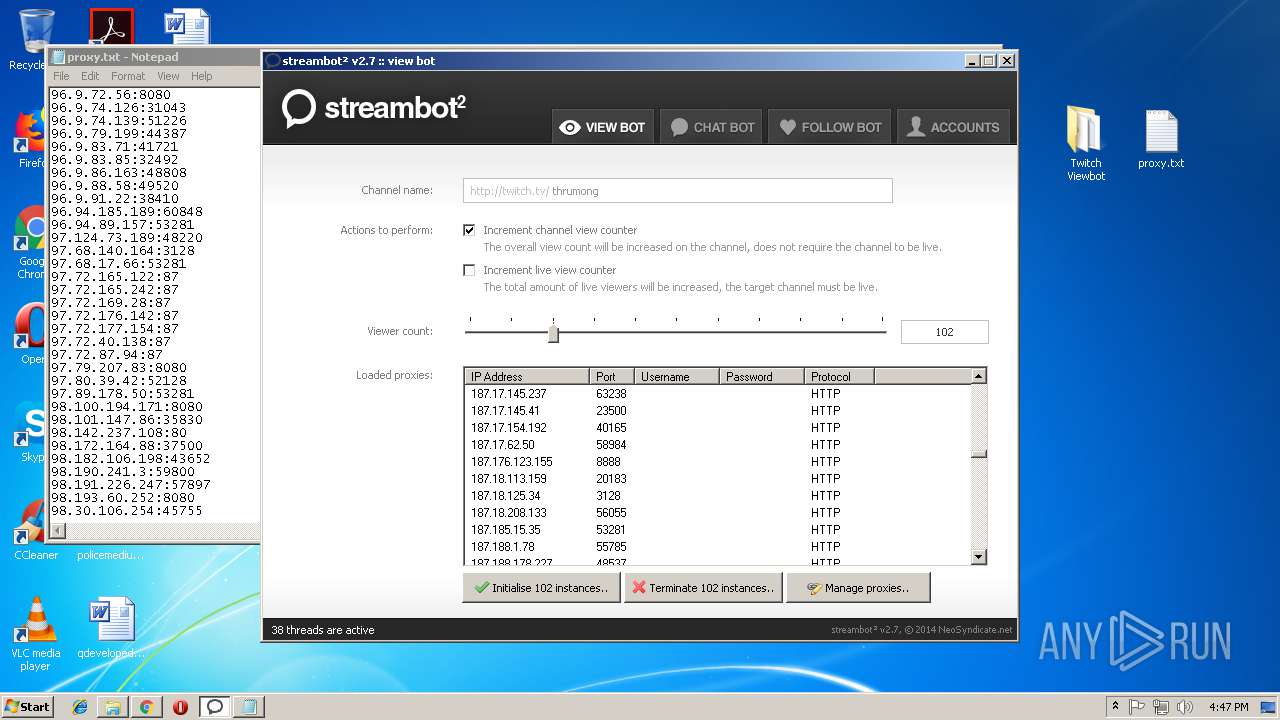Click Initialise 102 instances button
Image resolution: width=1280 pixels, height=720 pixels.
coord(541,588)
